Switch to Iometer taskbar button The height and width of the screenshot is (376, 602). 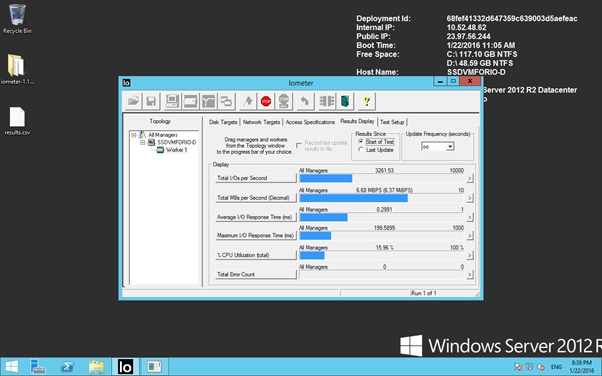(x=125, y=367)
